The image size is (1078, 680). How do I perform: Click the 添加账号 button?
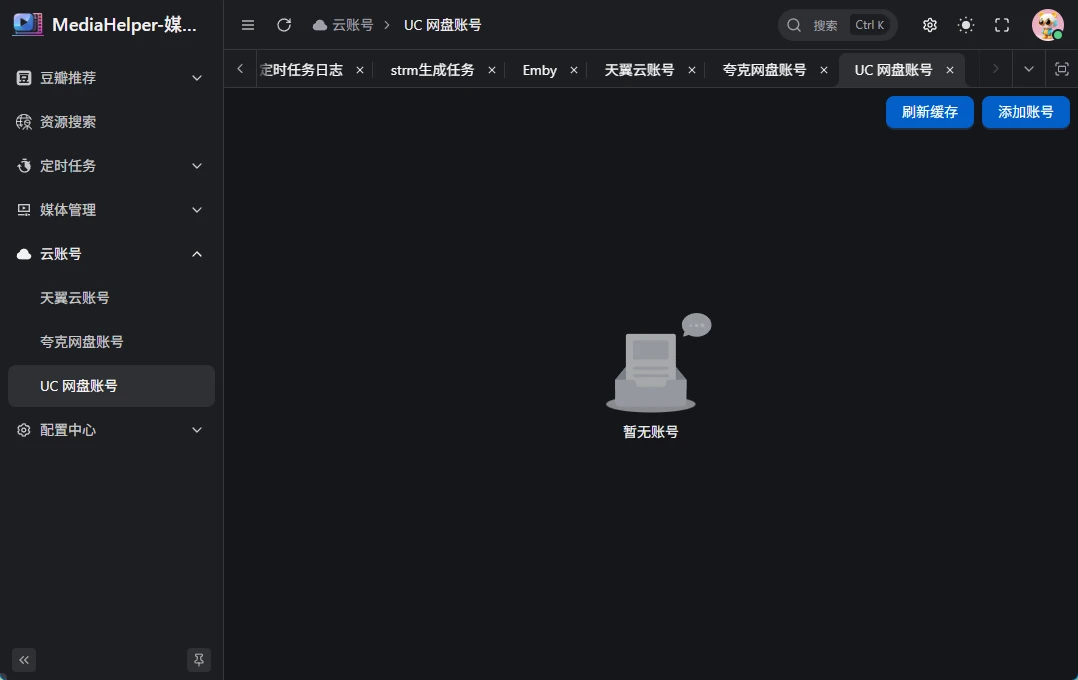[x=1025, y=112]
